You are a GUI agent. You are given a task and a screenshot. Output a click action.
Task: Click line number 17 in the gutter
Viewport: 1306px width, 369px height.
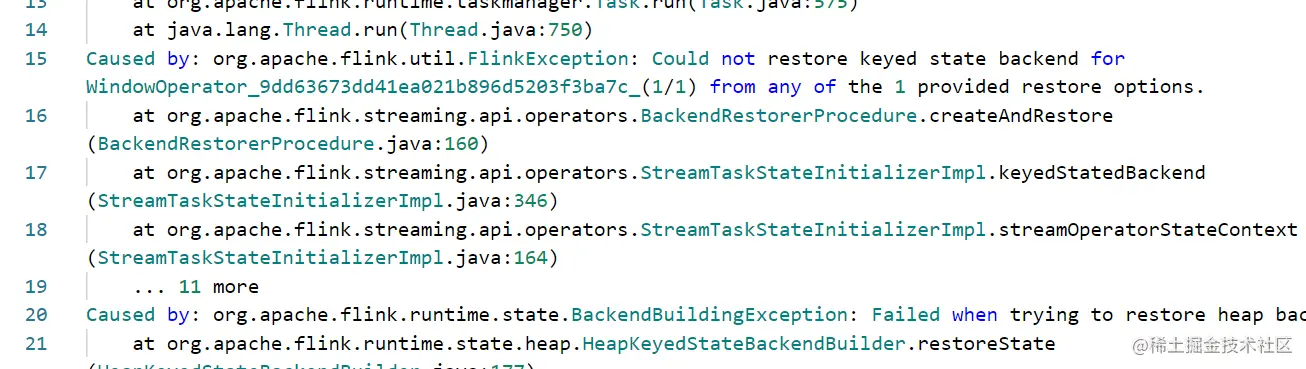tap(36, 173)
